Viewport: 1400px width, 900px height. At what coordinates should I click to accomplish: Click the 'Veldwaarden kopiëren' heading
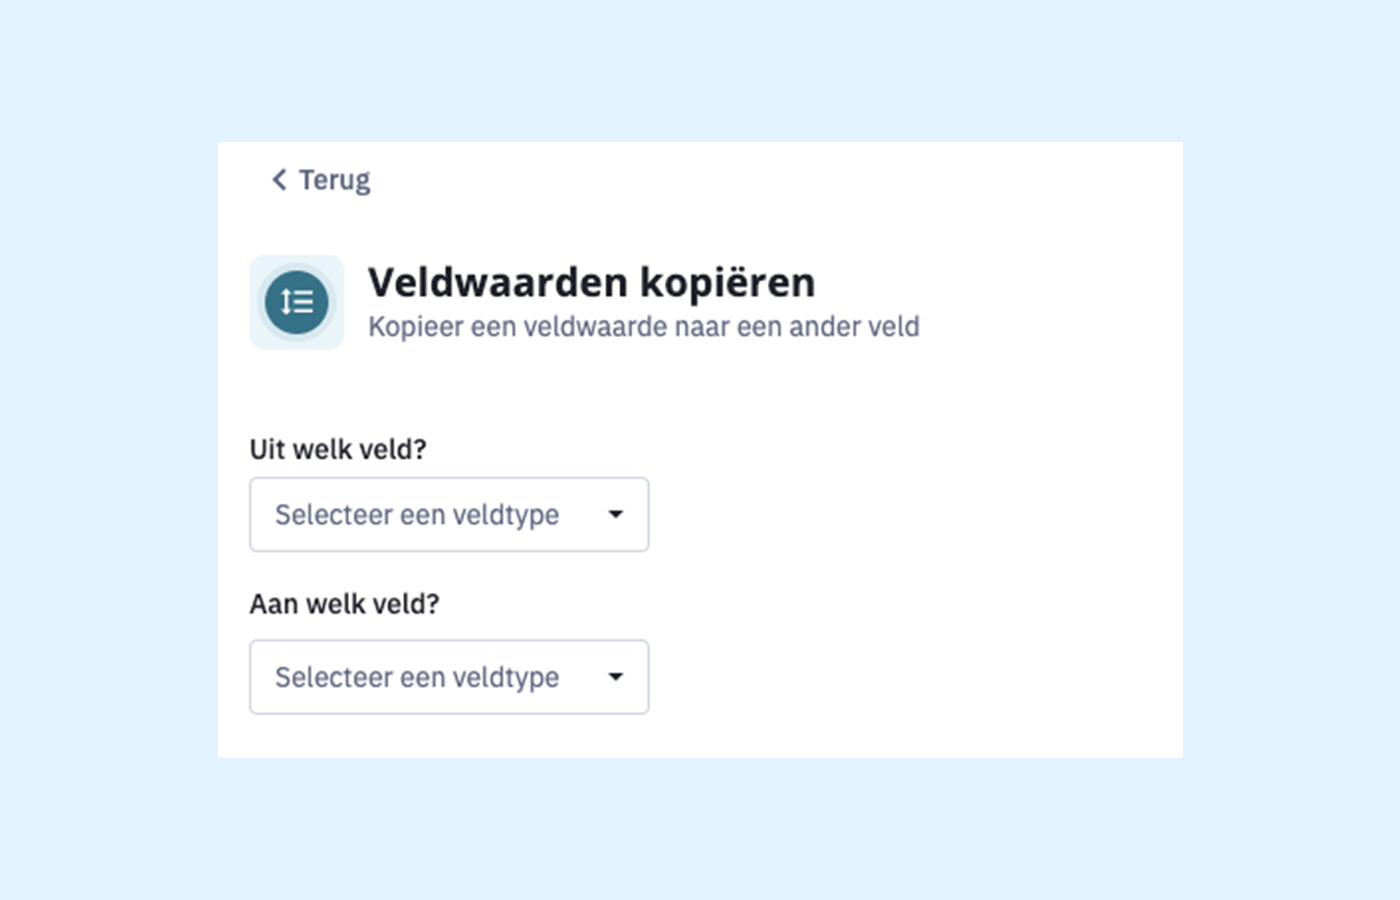591,283
